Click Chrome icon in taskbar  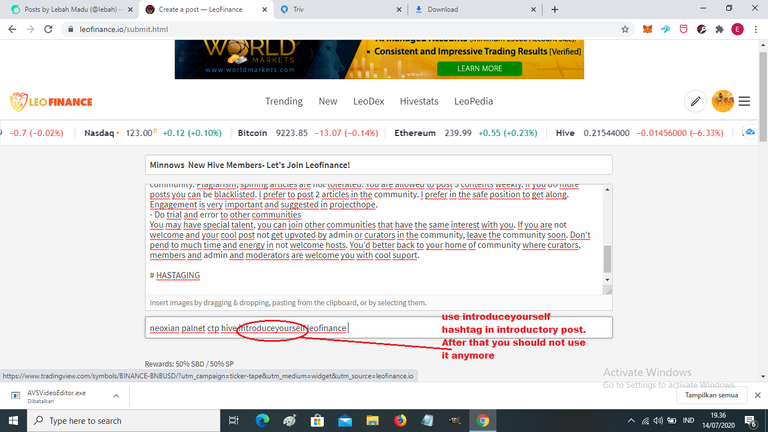[x=482, y=421]
